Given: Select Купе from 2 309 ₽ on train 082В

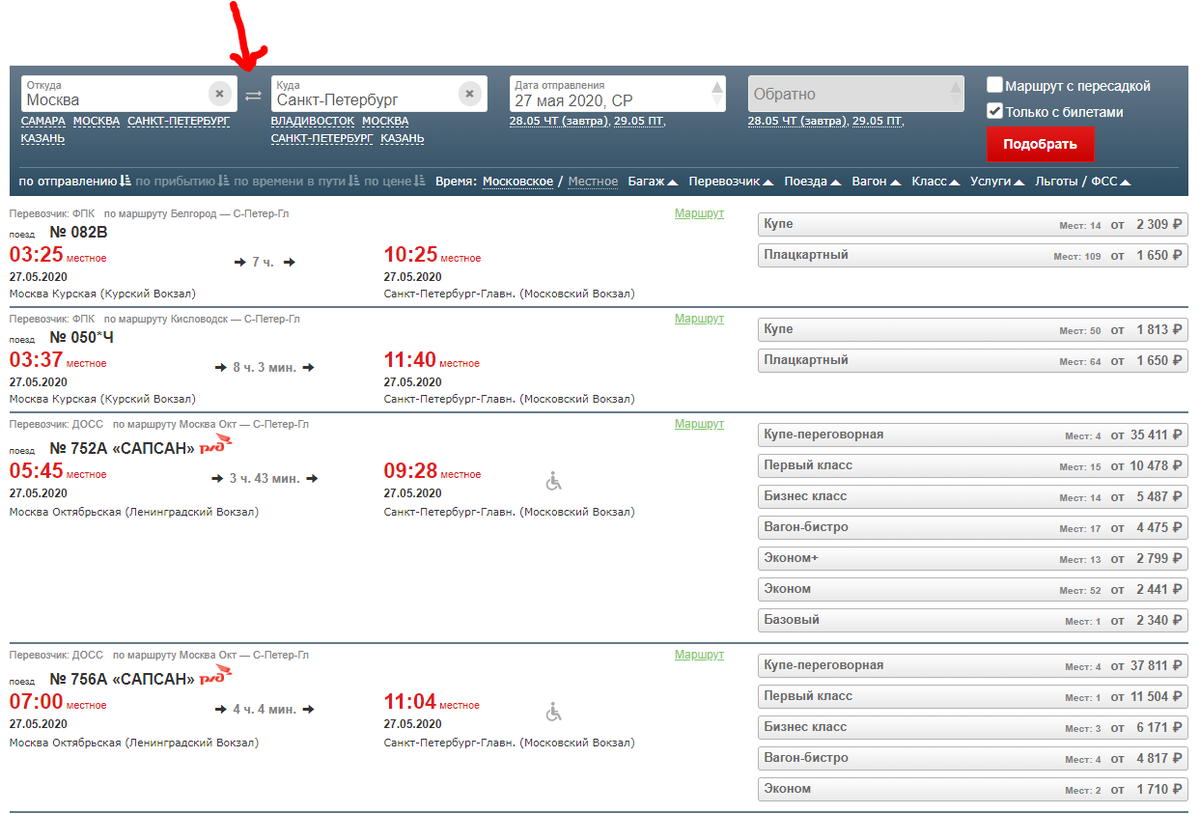Looking at the screenshot, I should [x=973, y=225].
